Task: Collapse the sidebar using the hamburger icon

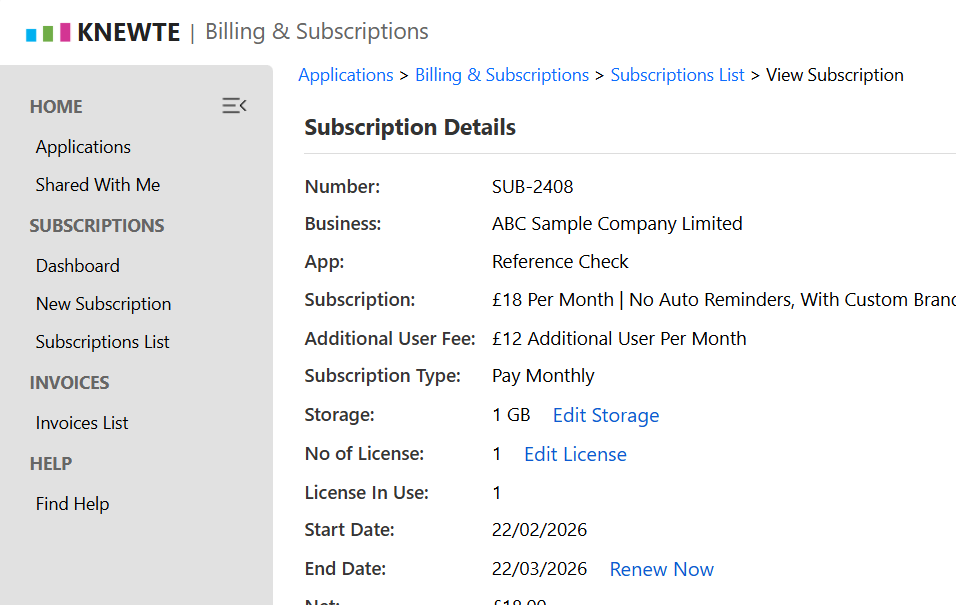Action: point(234,105)
